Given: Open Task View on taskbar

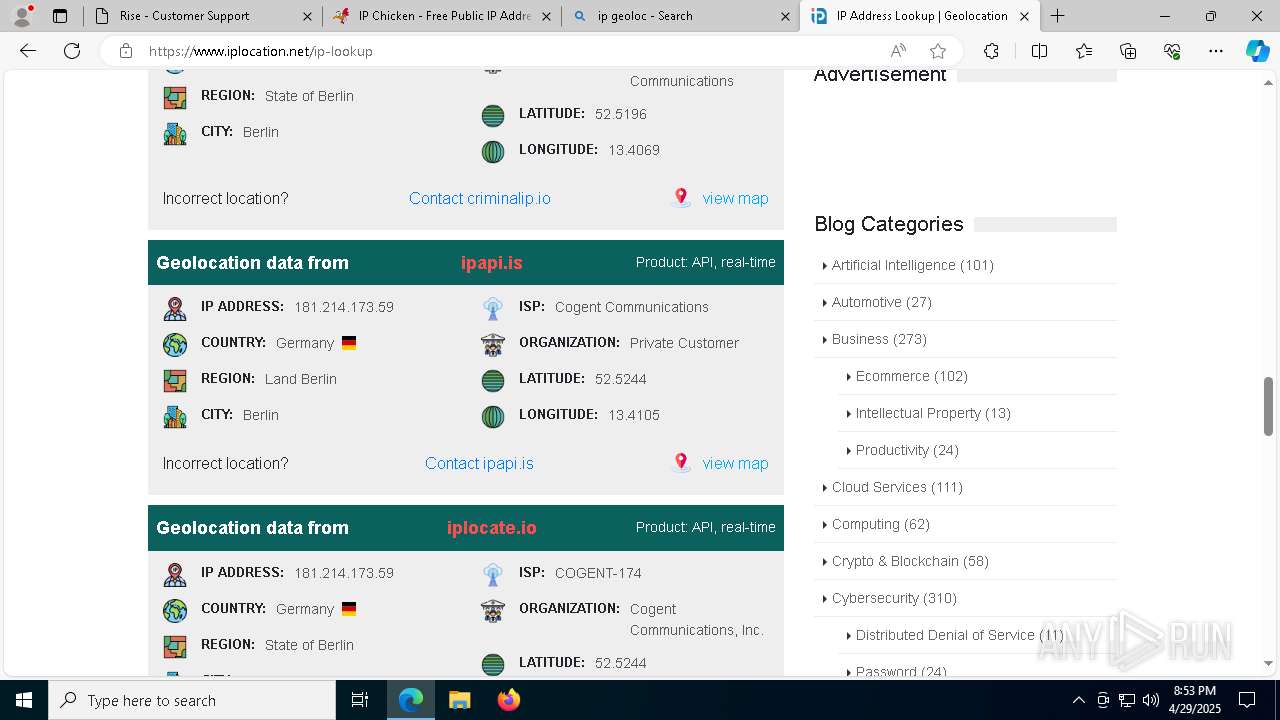Looking at the screenshot, I should pyautogui.click(x=360, y=700).
